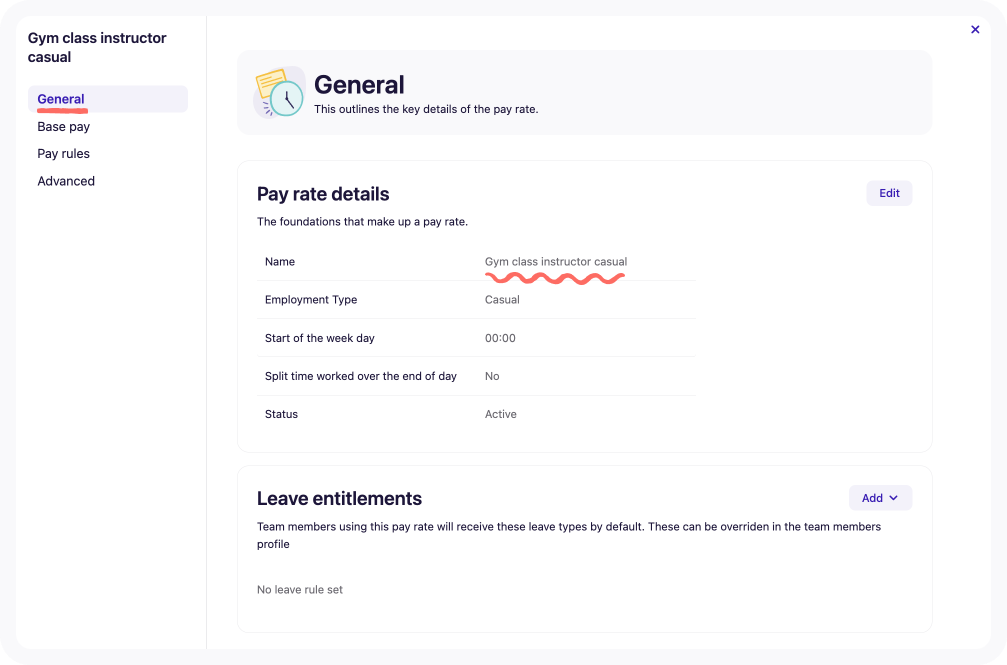Click the Edit button for pay rate details
This screenshot has height=665, width=1007.
click(x=888, y=193)
